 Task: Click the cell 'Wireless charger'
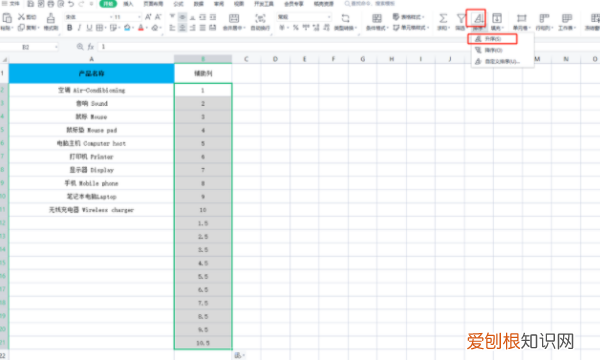click(91, 210)
